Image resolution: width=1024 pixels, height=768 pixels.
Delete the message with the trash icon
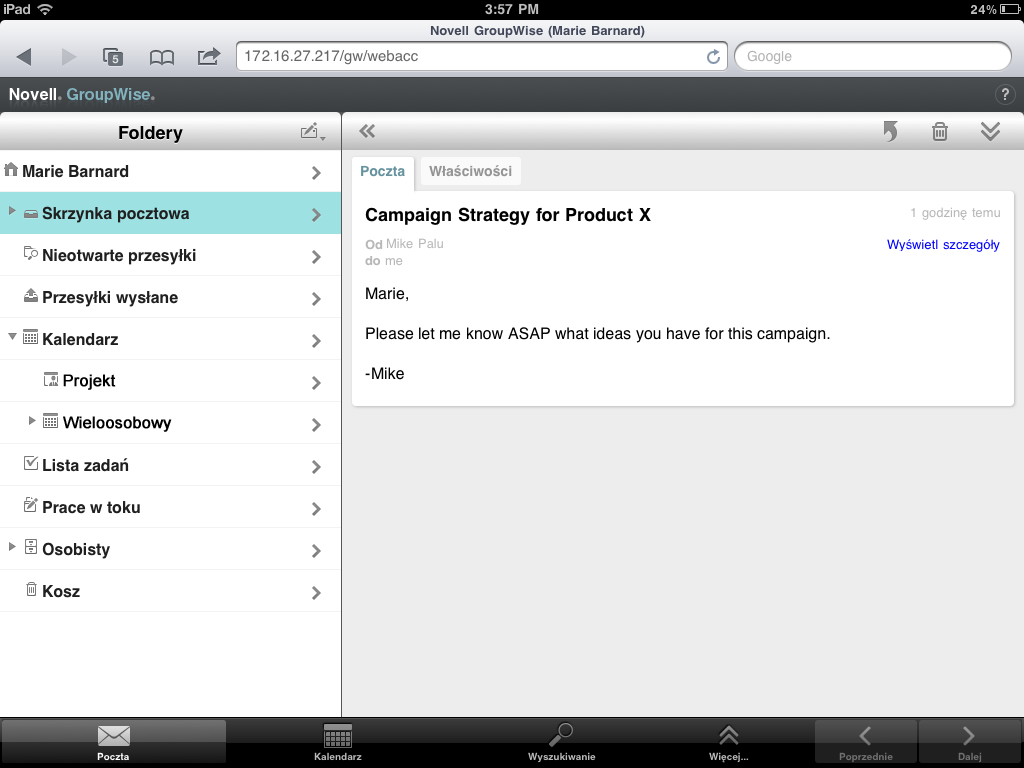click(x=940, y=132)
